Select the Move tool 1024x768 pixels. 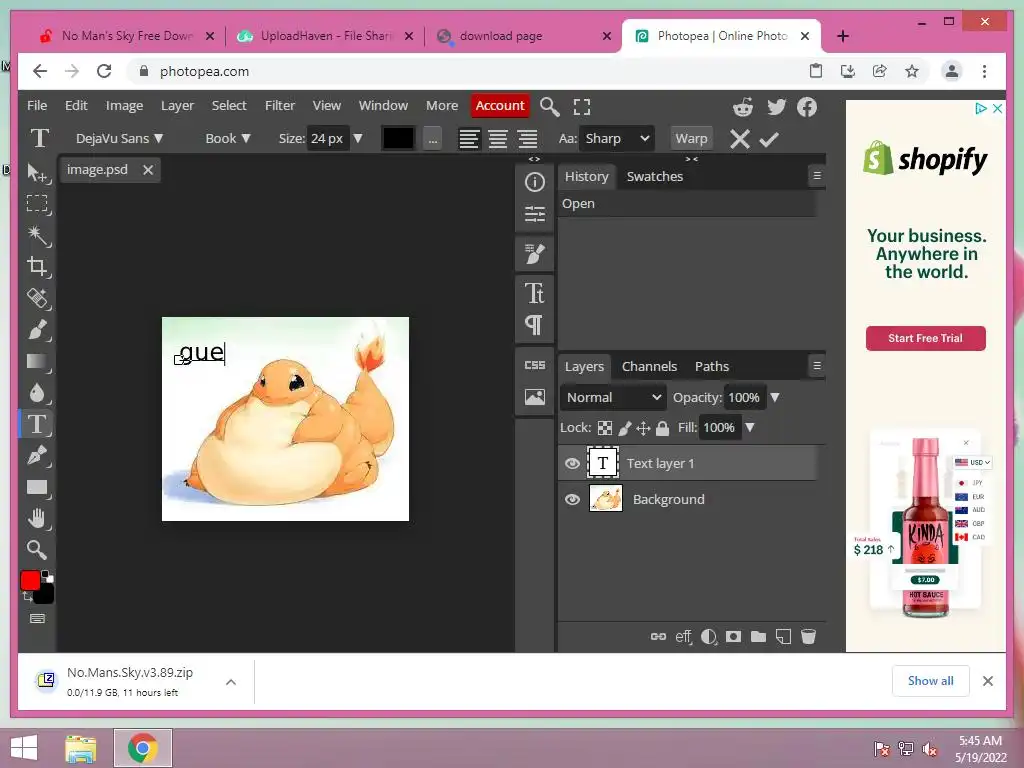37,173
